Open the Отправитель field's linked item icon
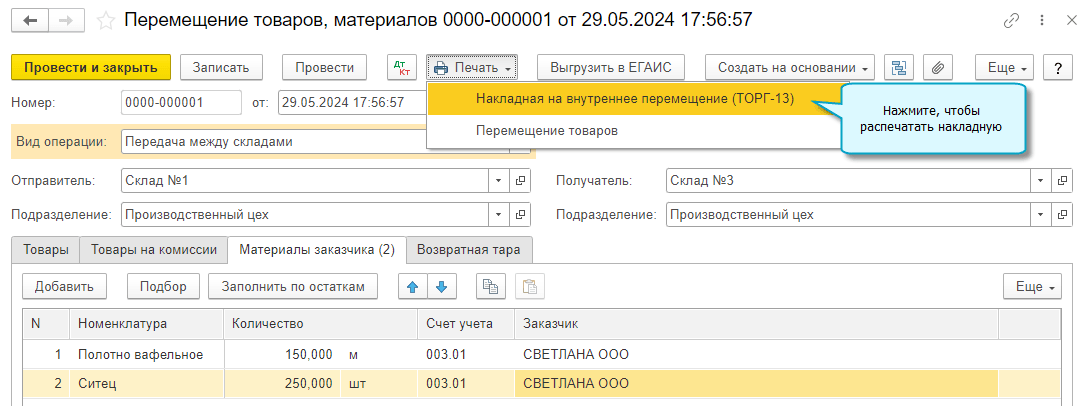 tap(521, 181)
